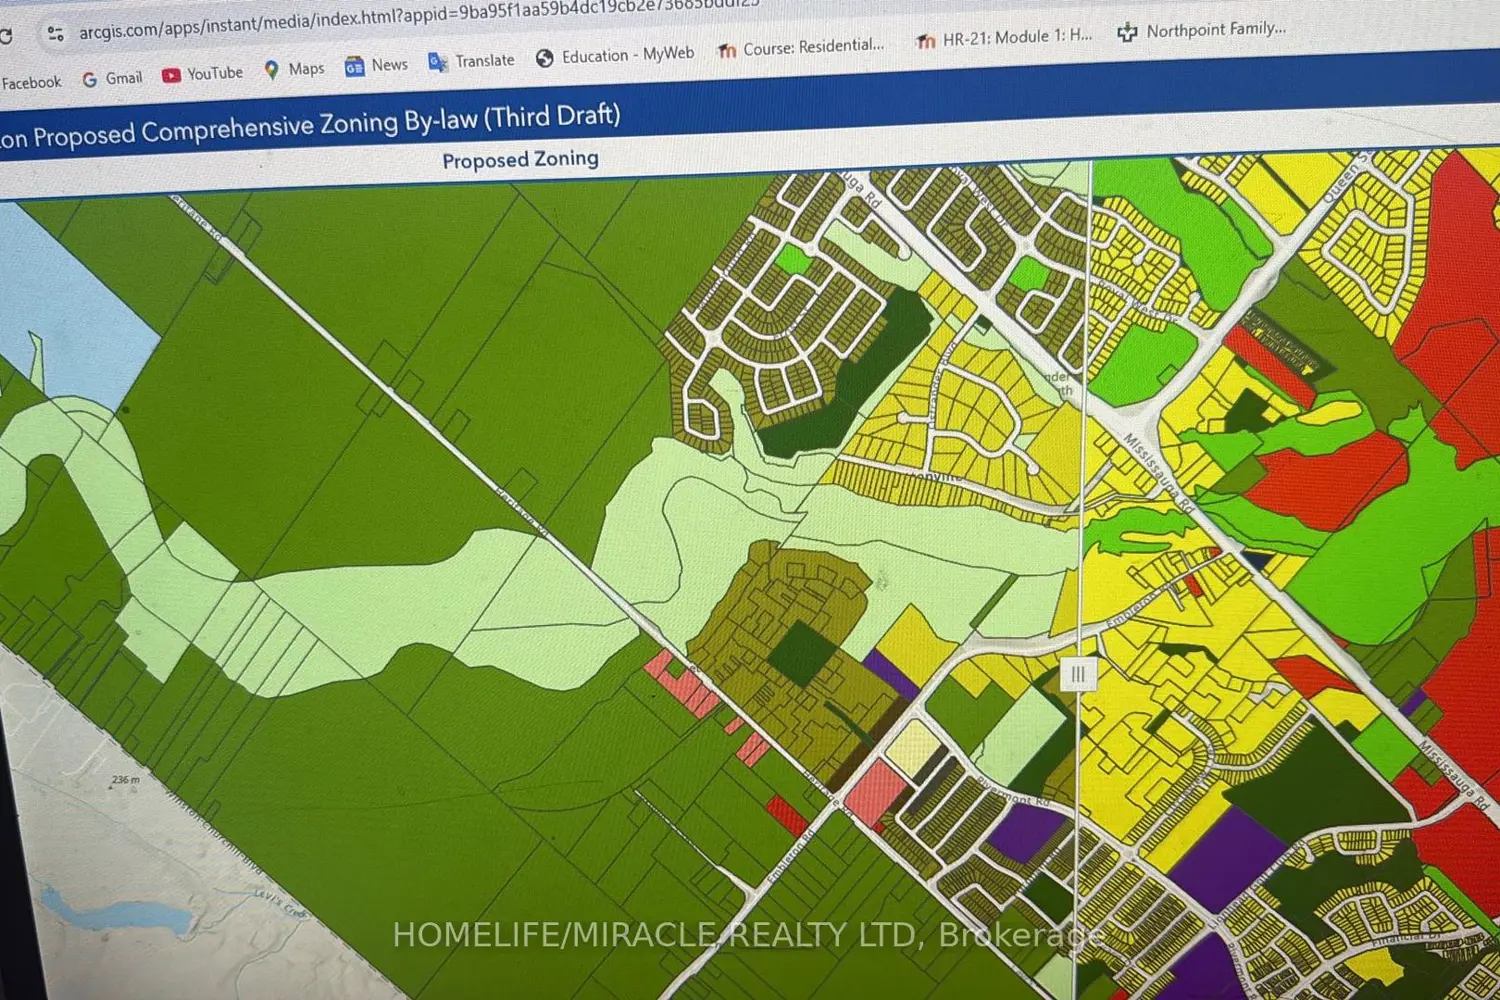Focus the arcgis.com URL address field
1500x1000 pixels.
pos(420,17)
